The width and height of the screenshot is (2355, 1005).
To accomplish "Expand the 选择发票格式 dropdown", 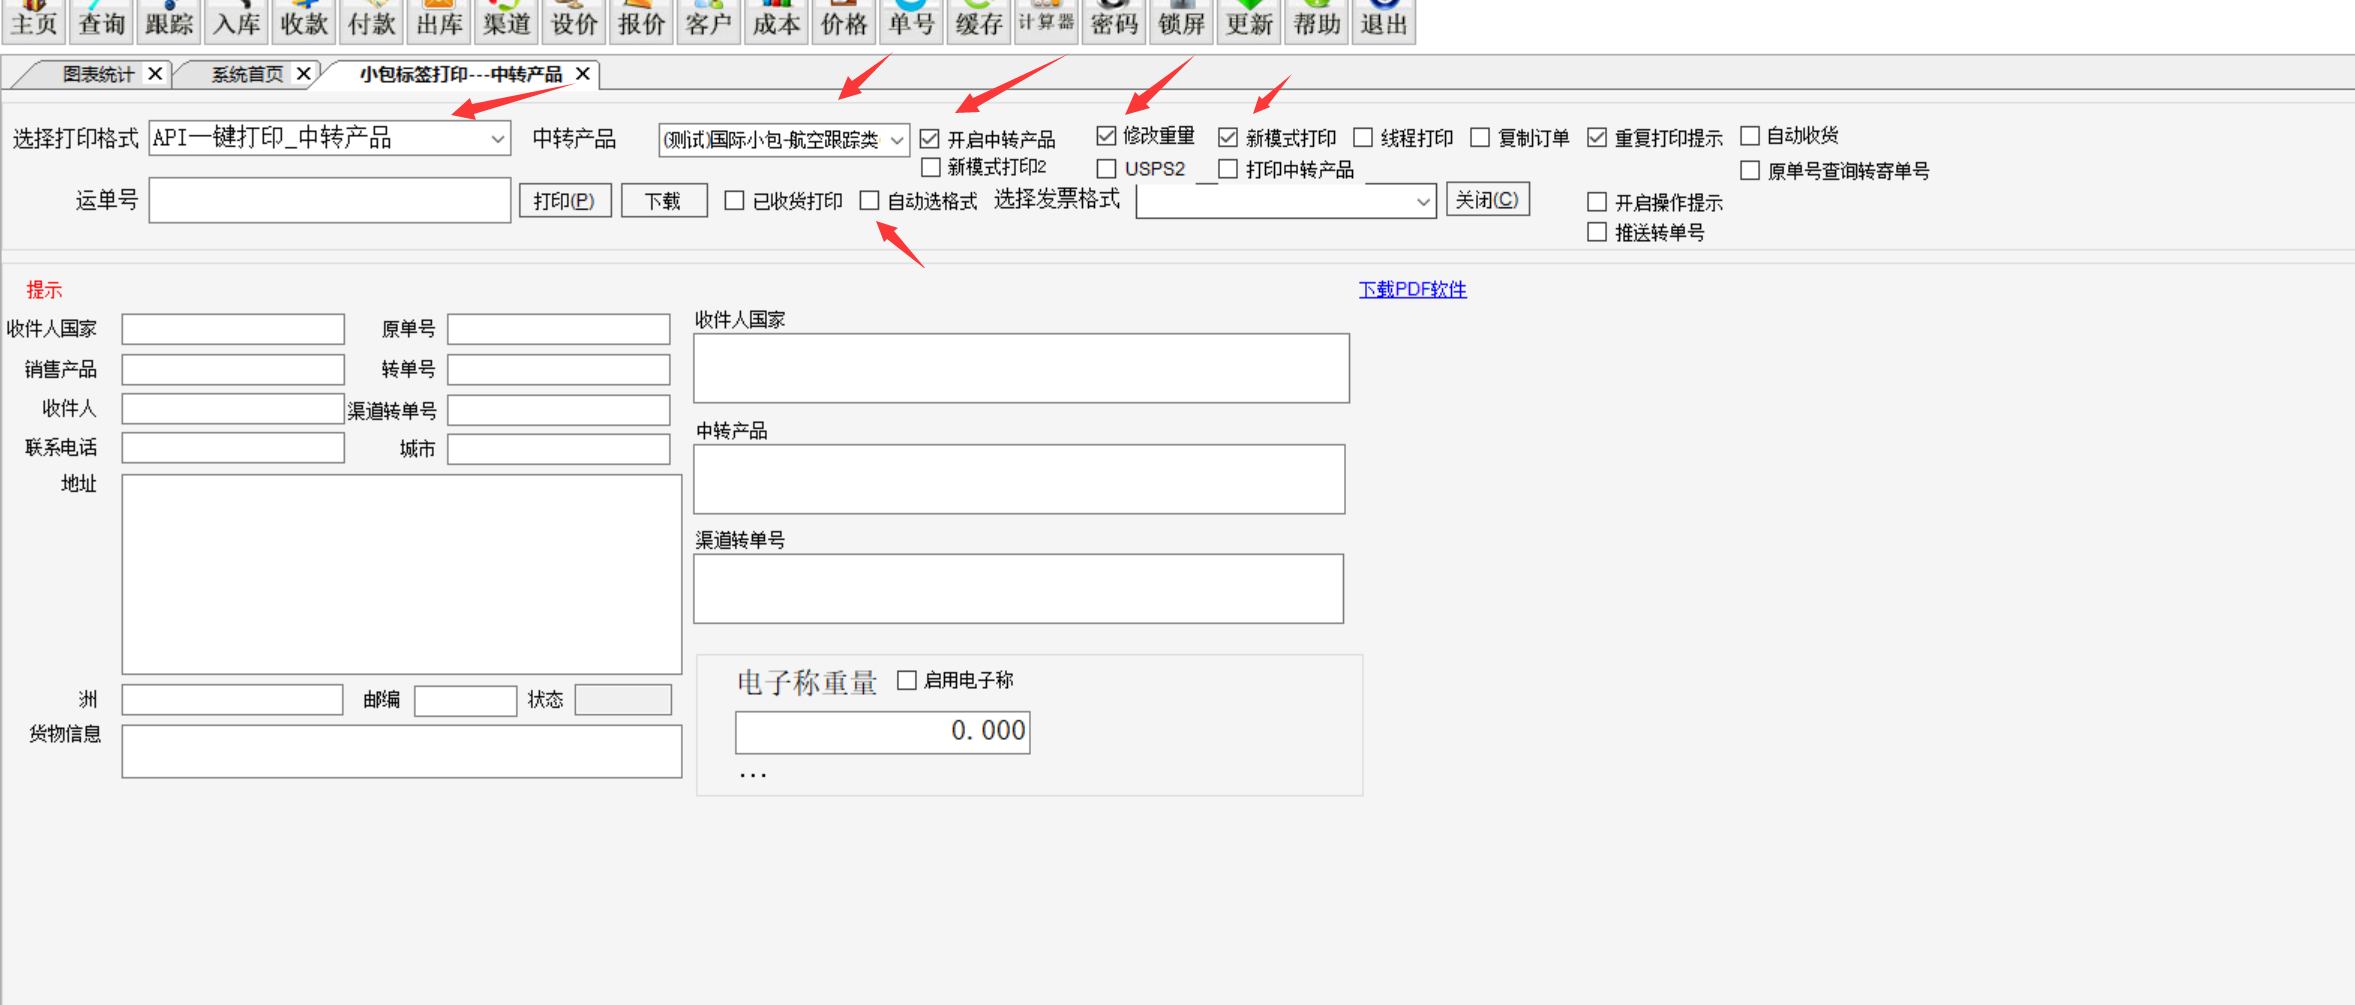I will tap(1422, 202).
